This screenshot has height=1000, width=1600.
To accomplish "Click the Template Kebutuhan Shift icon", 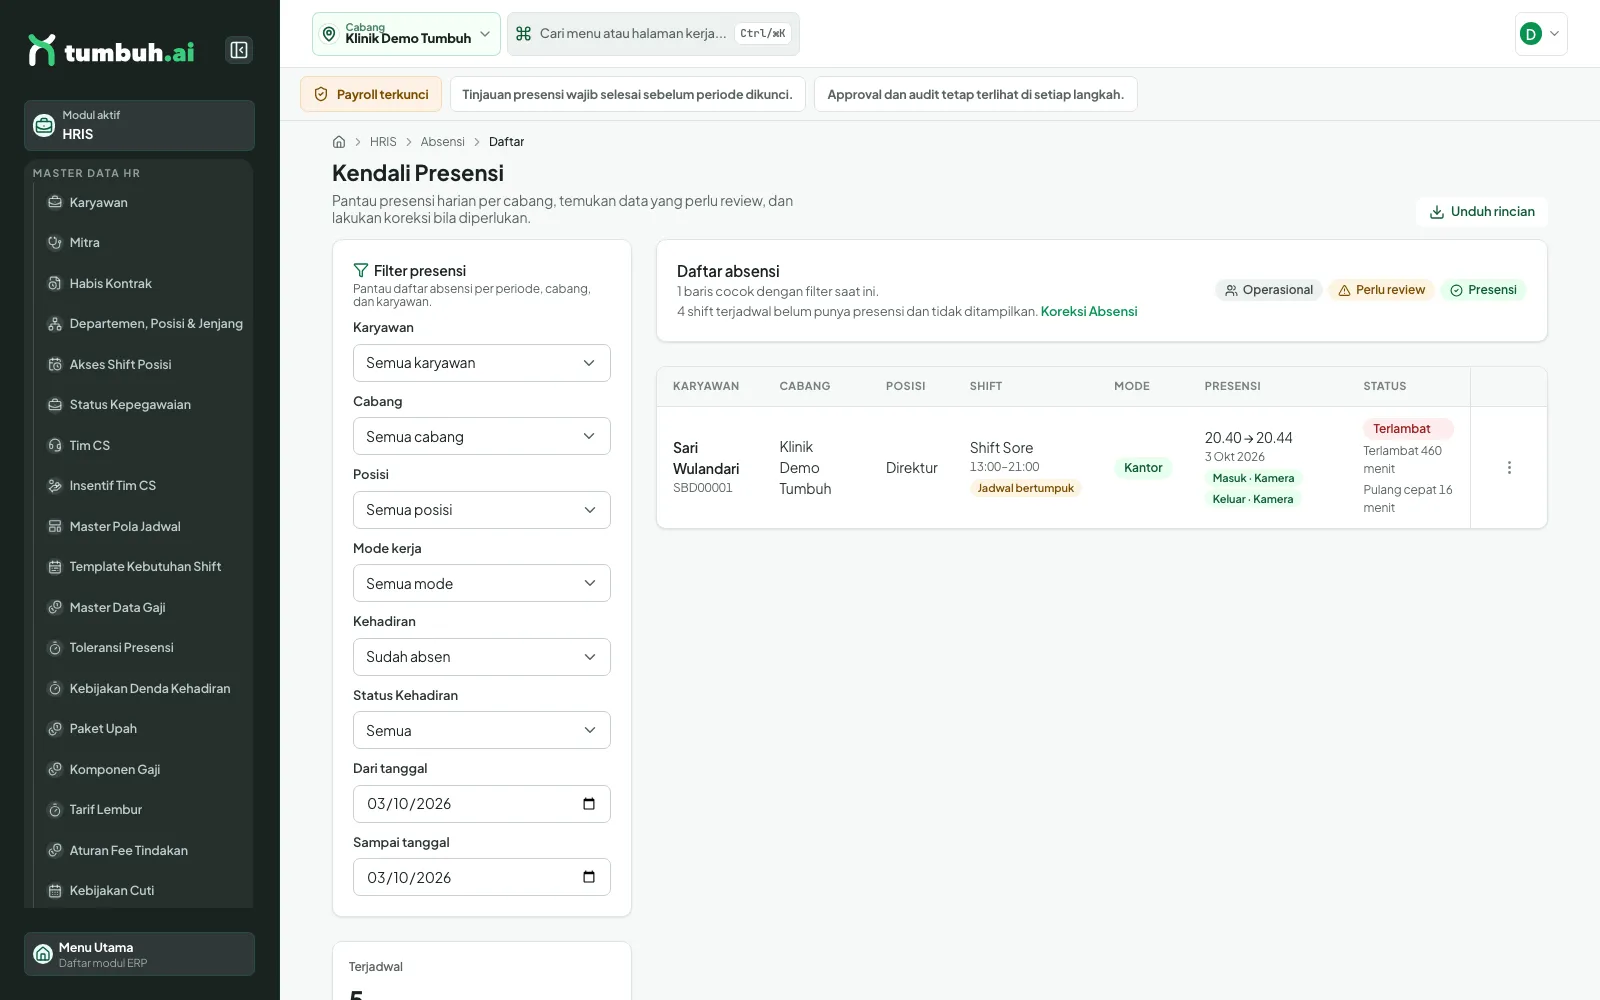I will click(x=55, y=566).
